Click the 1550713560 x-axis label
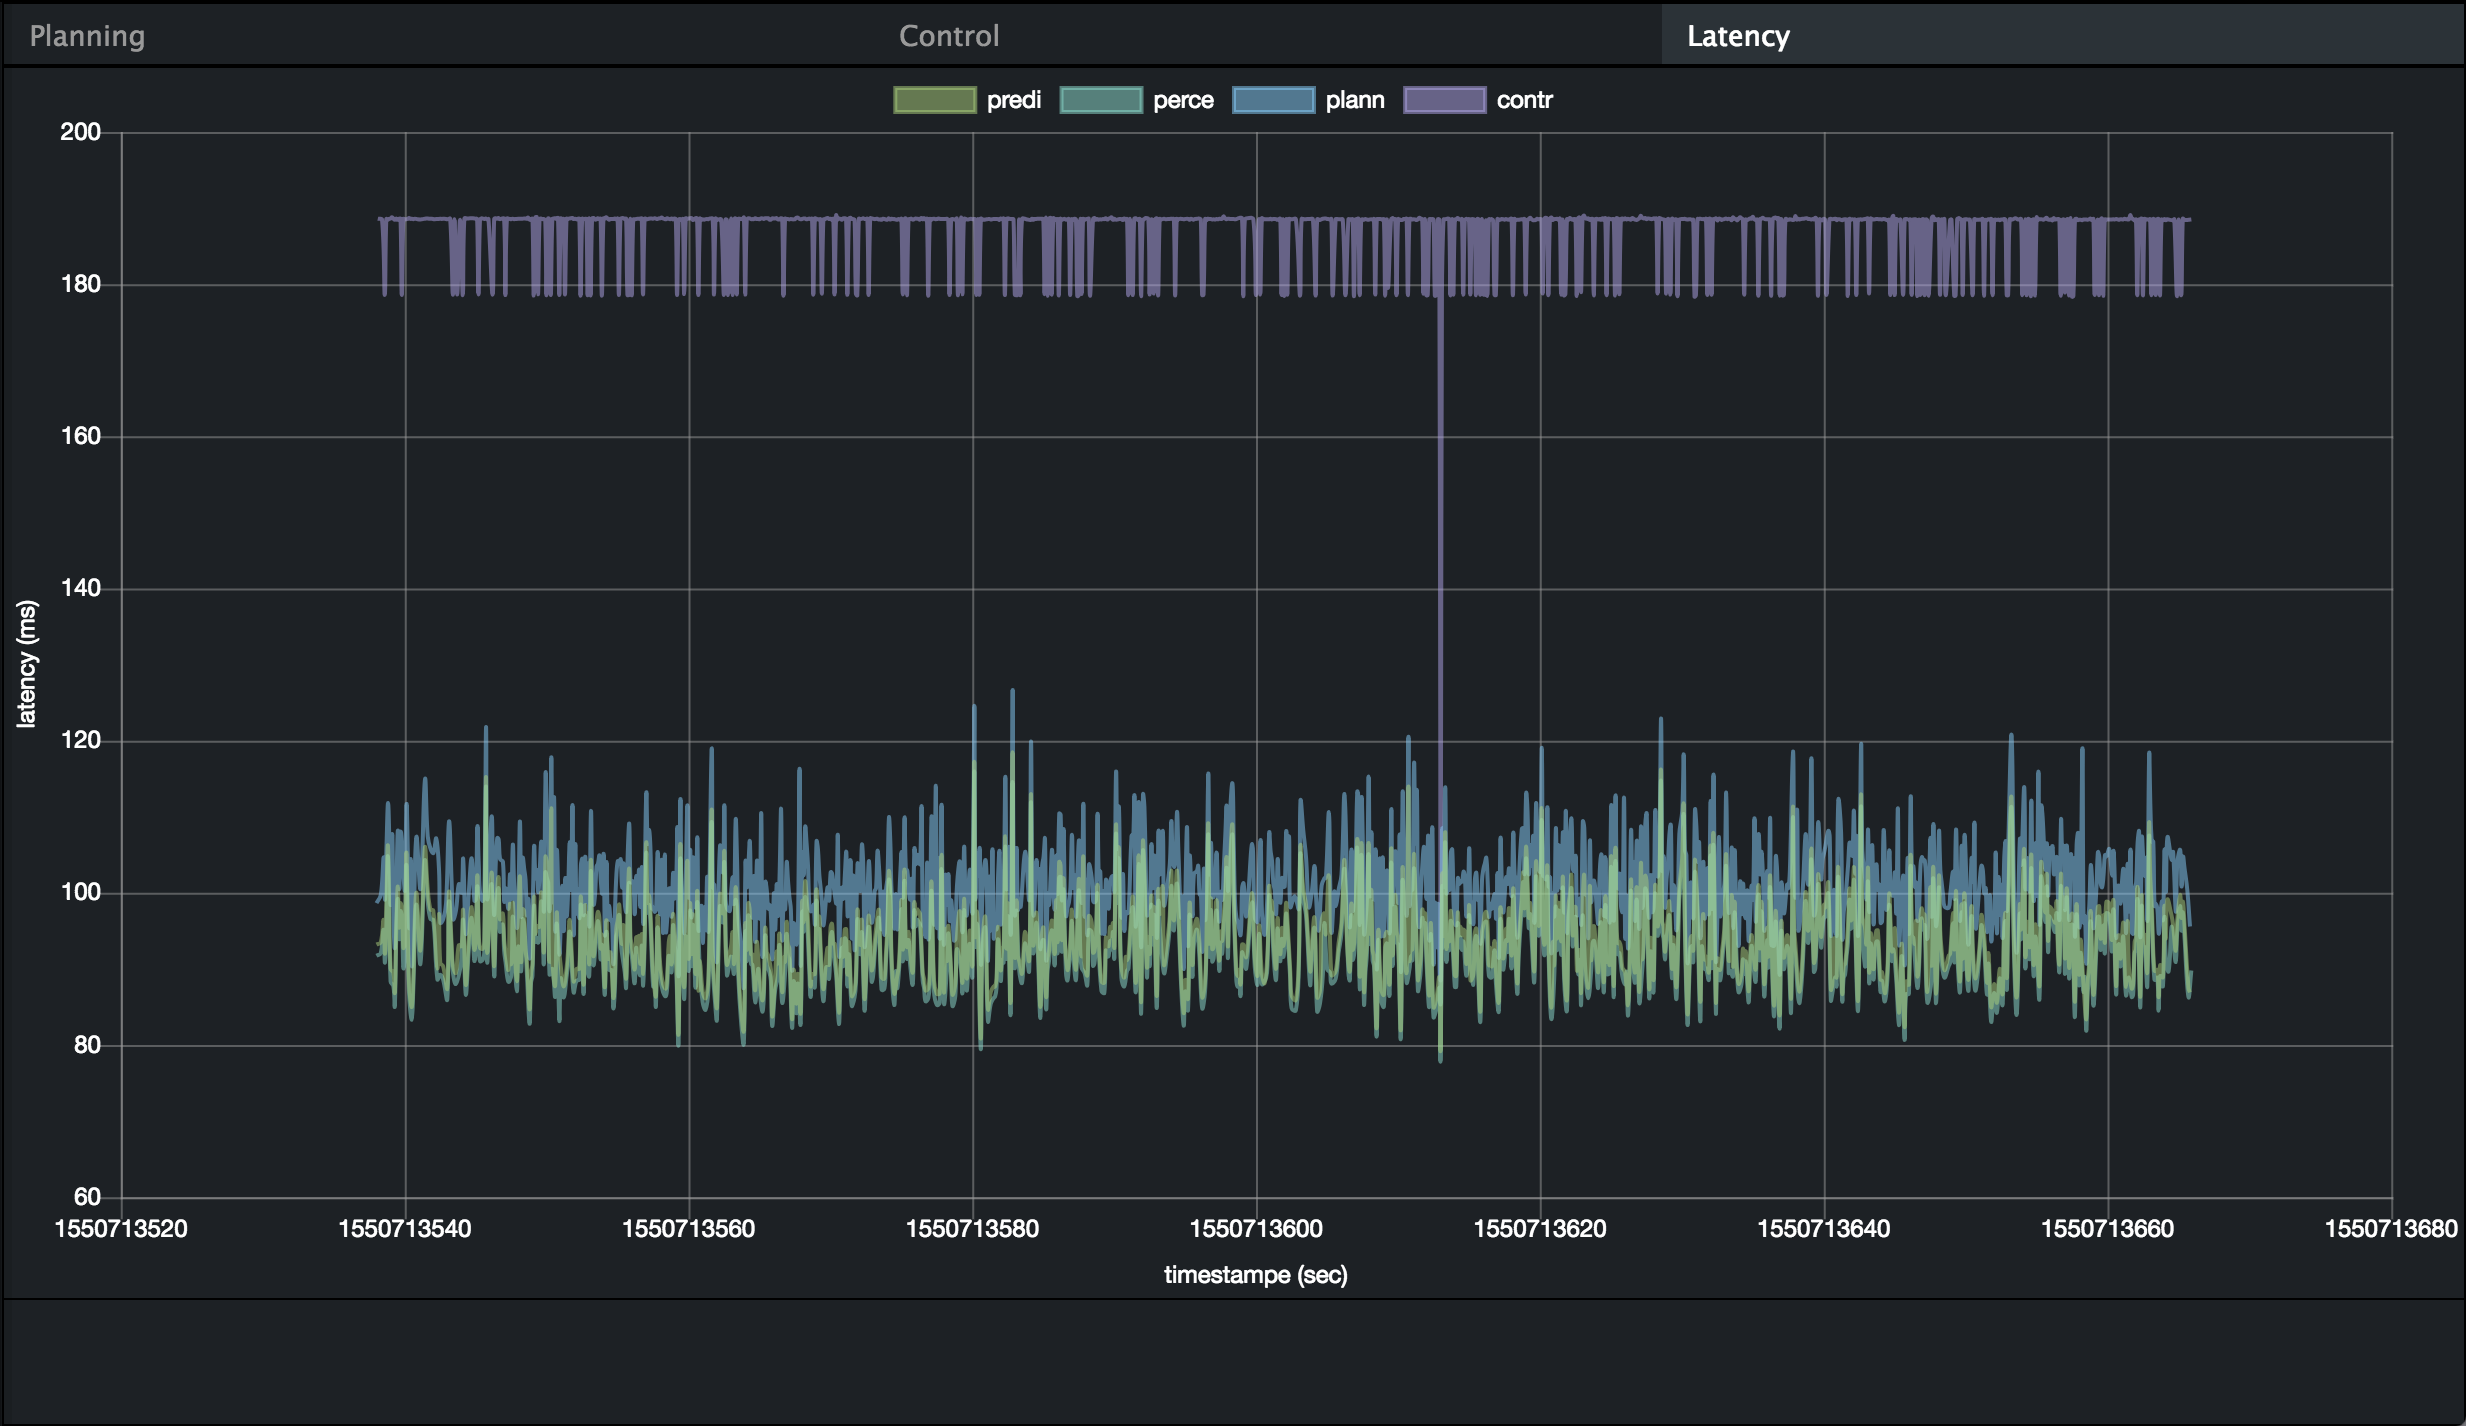The height and width of the screenshot is (1426, 2466). (x=689, y=1229)
